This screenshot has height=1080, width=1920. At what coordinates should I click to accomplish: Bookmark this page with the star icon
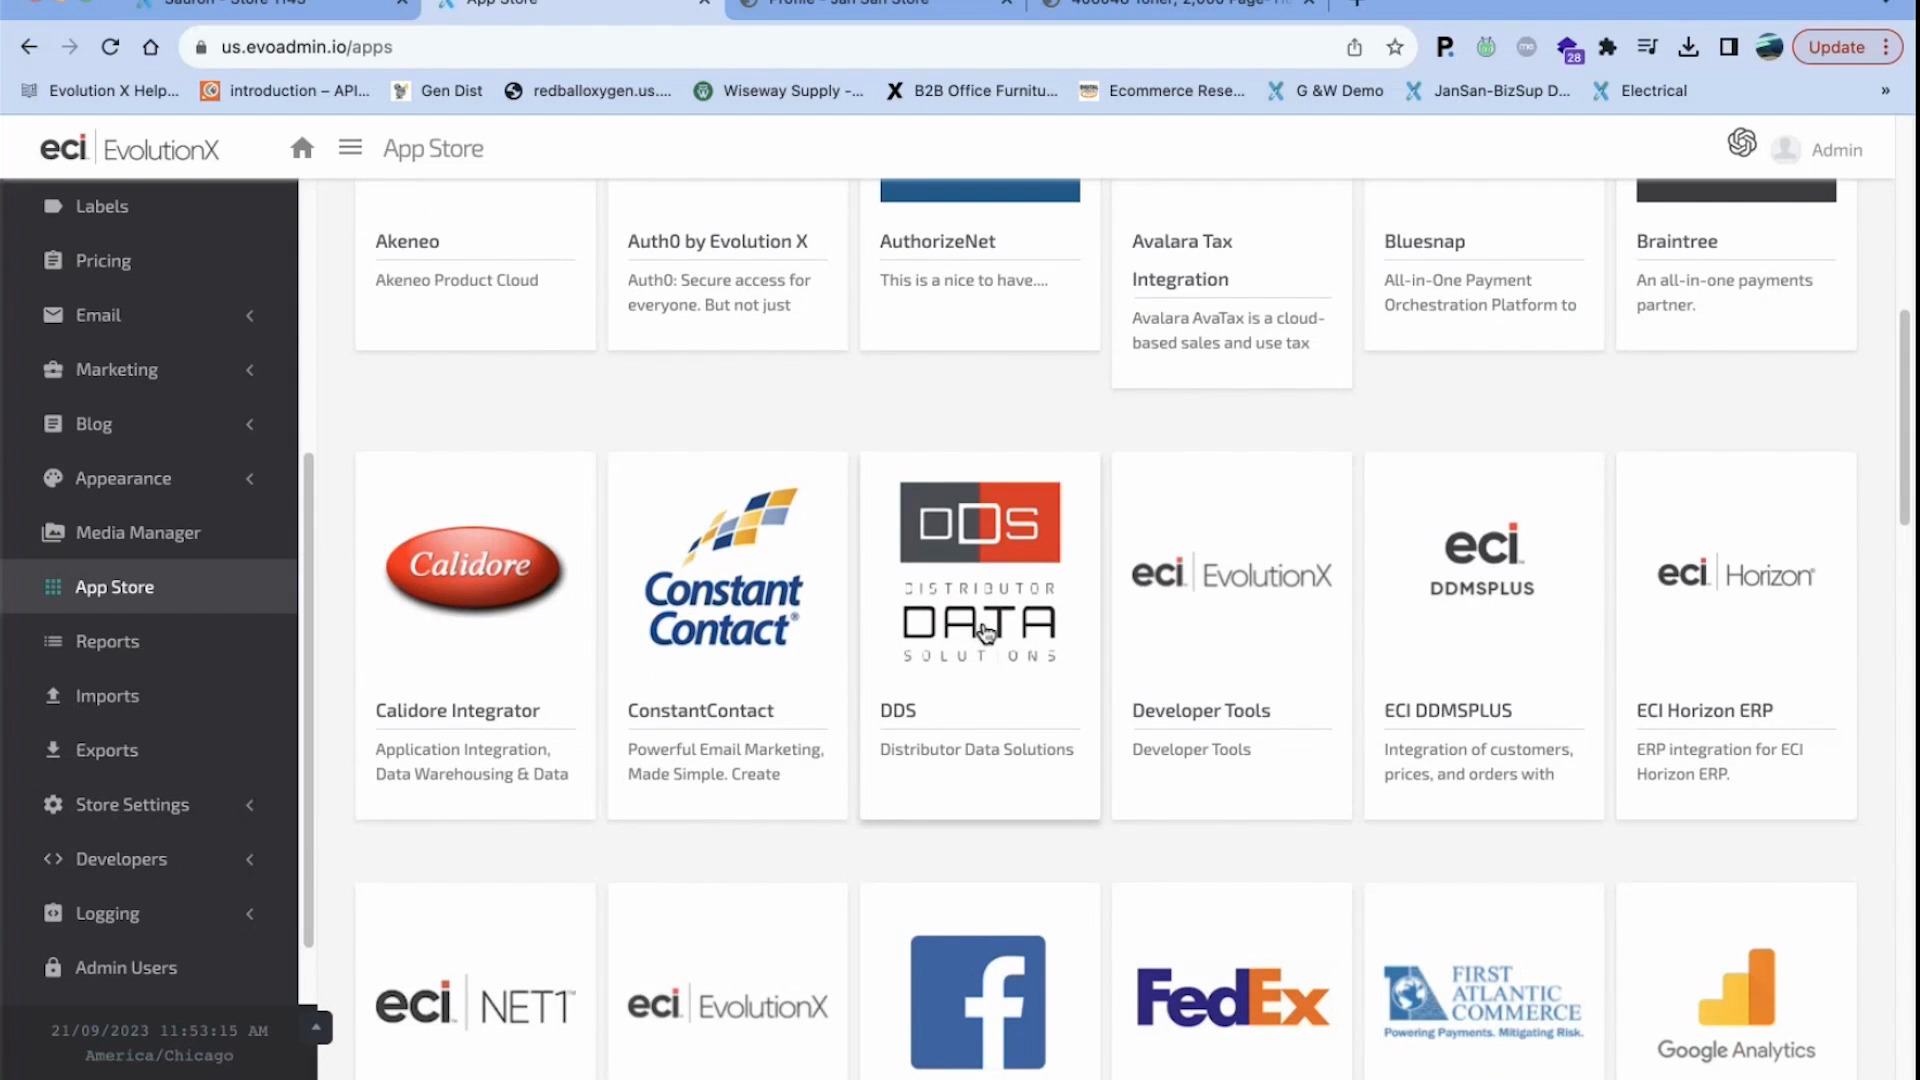coord(1395,47)
